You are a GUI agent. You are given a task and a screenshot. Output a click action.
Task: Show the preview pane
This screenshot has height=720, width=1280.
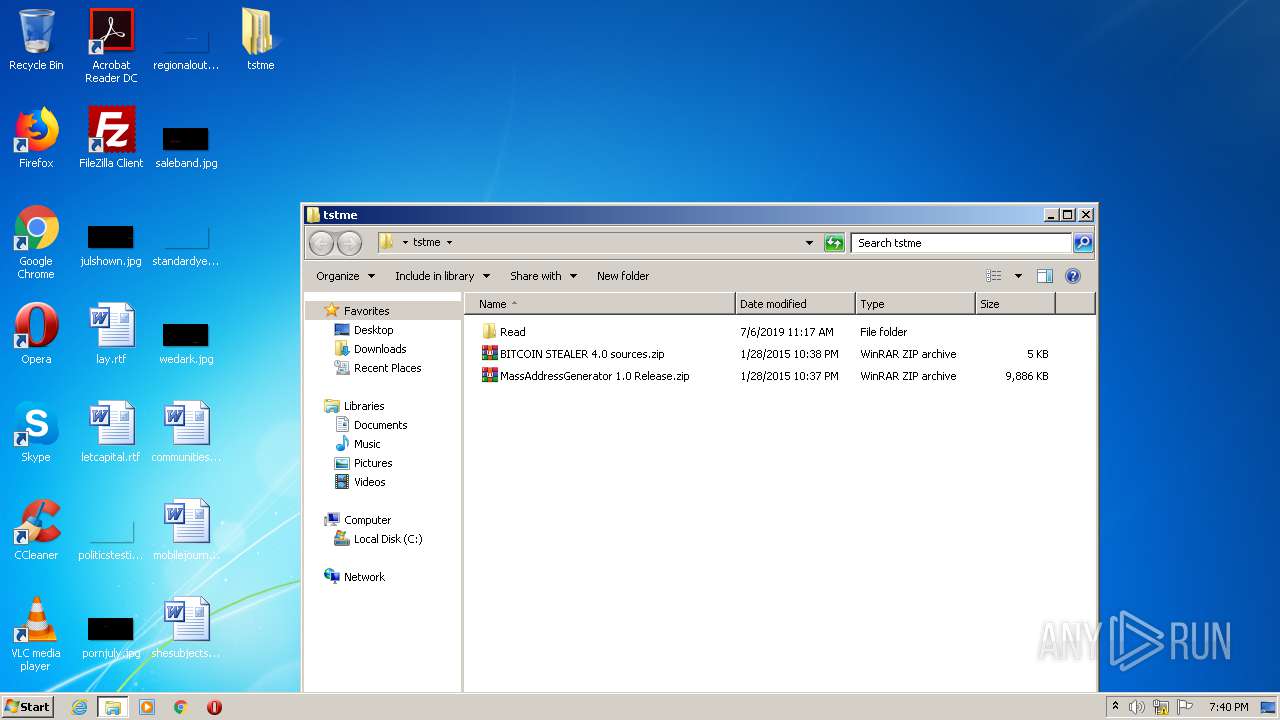1045,276
